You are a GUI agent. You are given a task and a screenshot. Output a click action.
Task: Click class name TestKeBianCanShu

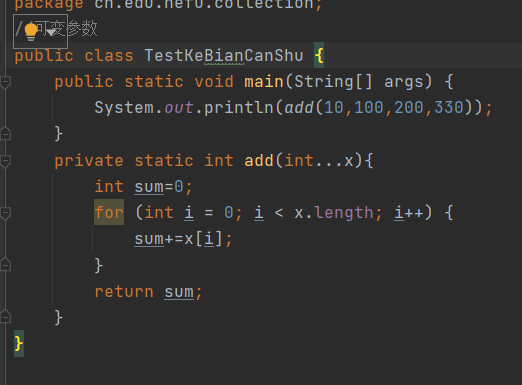click(224, 55)
